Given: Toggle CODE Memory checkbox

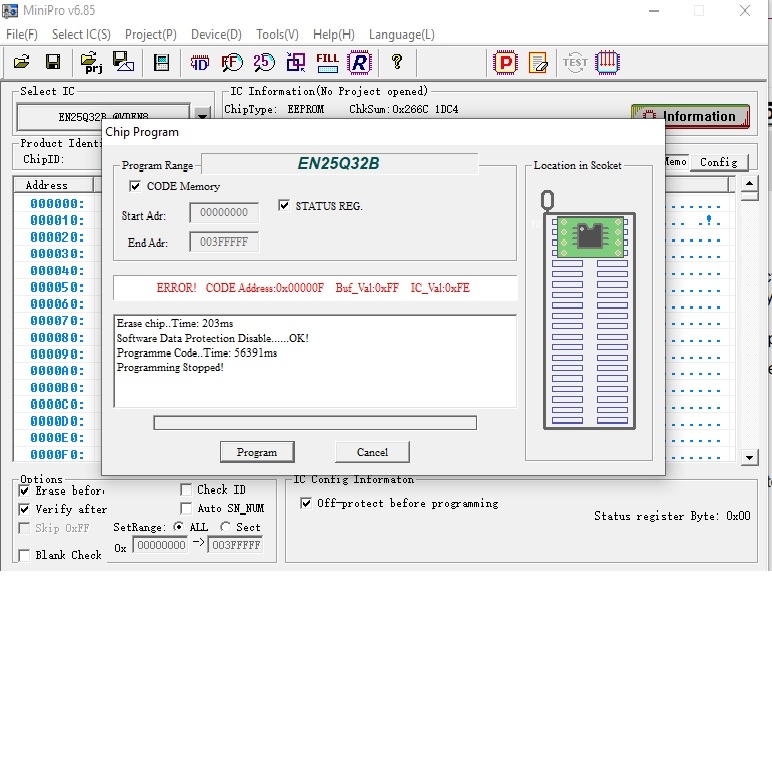Looking at the screenshot, I should [134, 186].
